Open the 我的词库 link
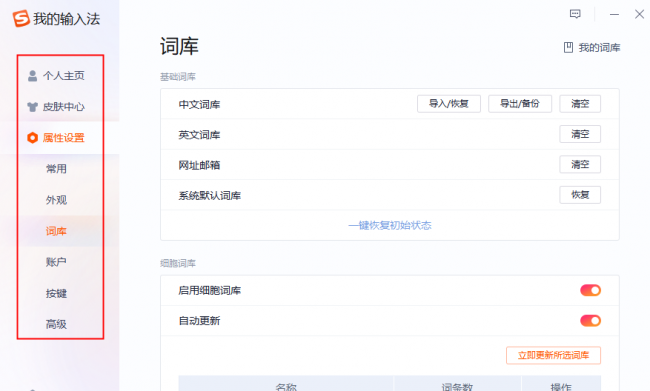 click(x=599, y=48)
